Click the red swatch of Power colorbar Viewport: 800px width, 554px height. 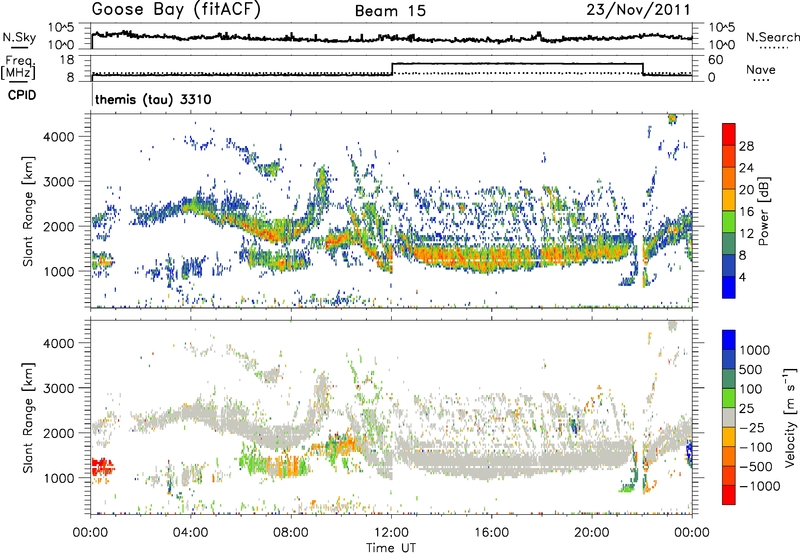(729, 134)
